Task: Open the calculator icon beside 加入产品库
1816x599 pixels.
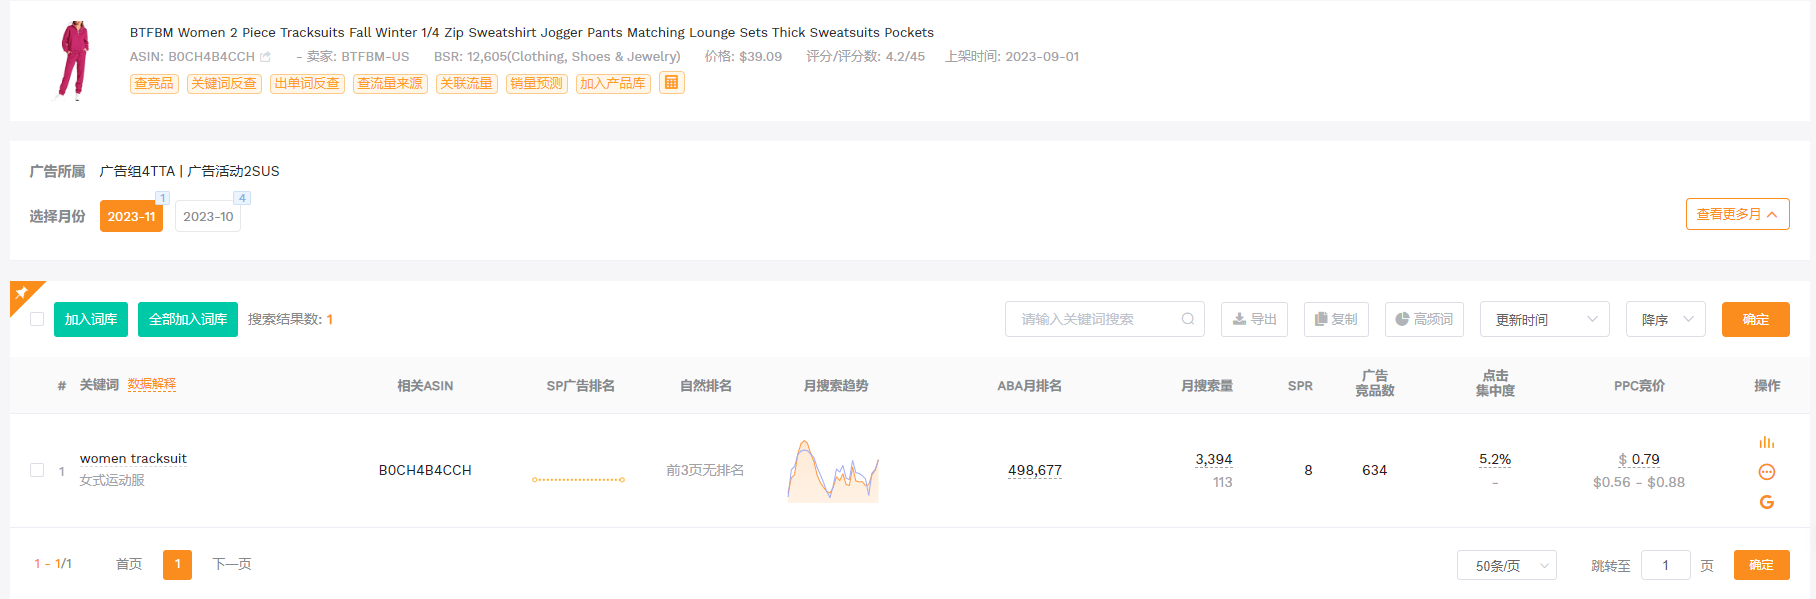Action: pos(672,83)
